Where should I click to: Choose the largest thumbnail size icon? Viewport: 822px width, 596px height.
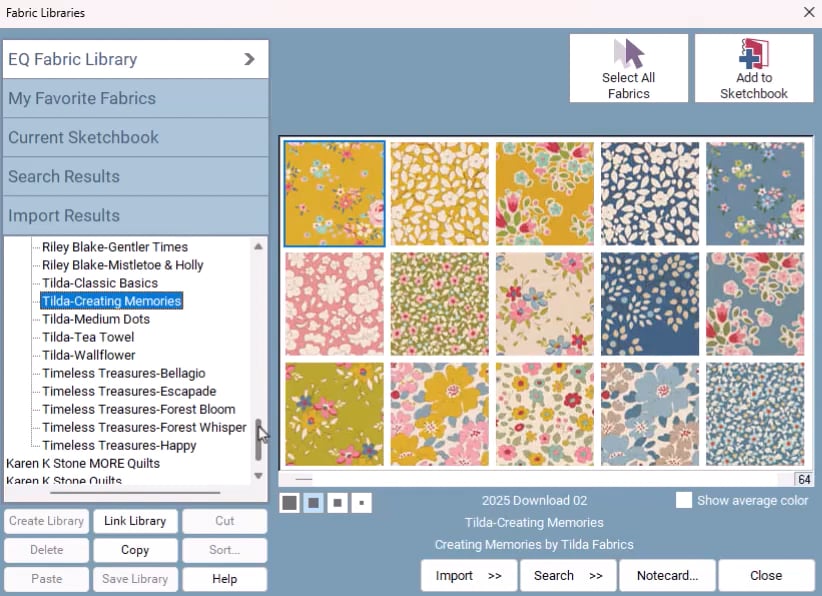pyautogui.click(x=289, y=503)
